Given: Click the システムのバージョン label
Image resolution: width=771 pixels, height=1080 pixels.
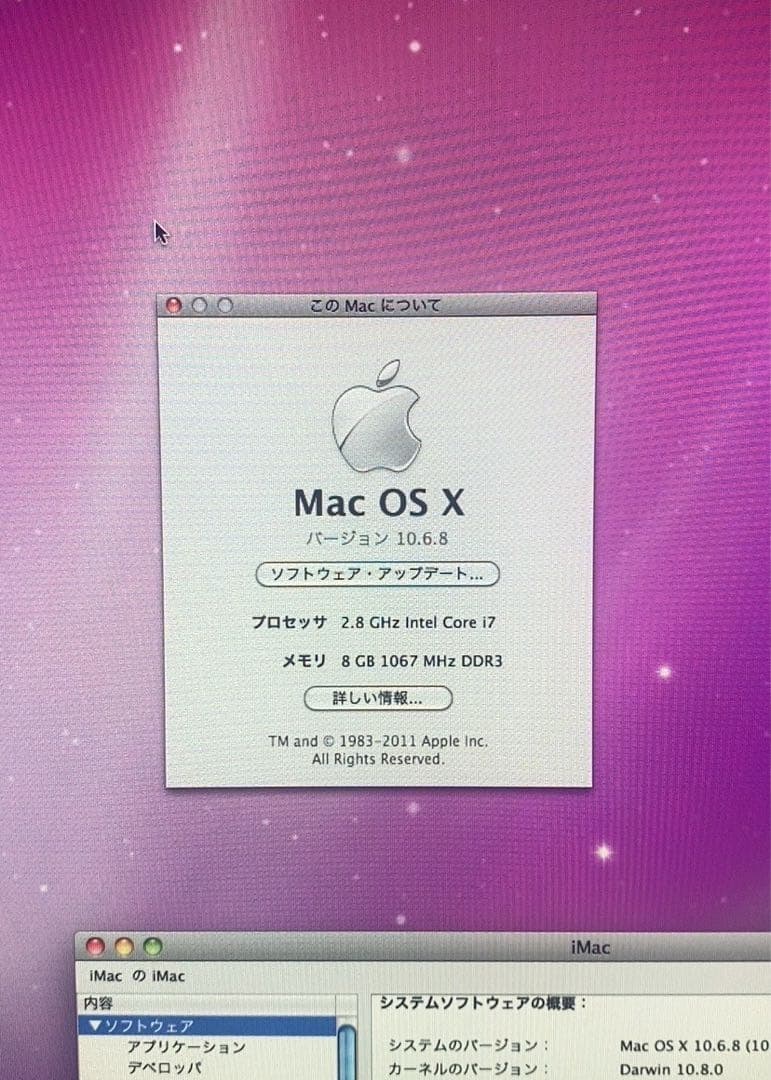Looking at the screenshot, I should pyautogui.click(x=469, y=1046).
